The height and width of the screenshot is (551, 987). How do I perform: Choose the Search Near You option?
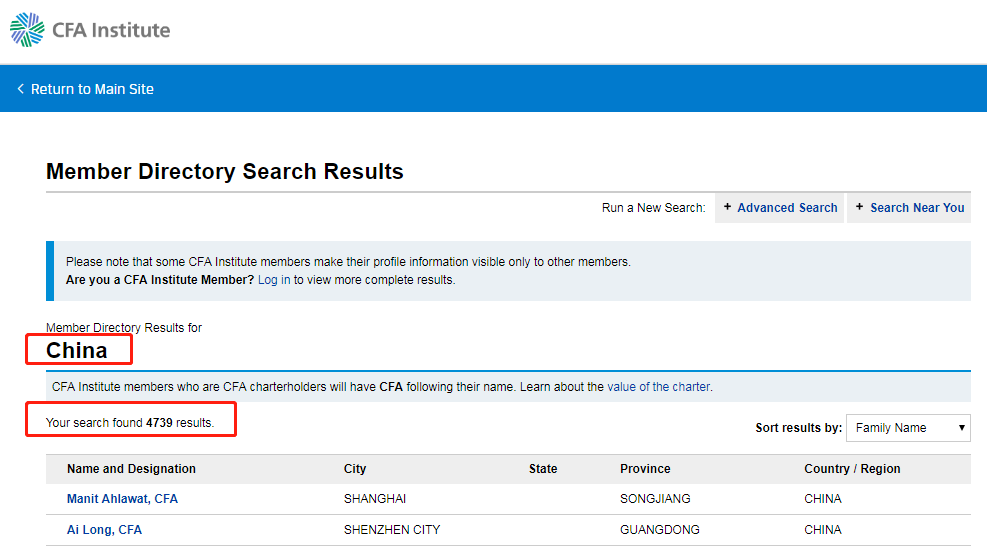tap(917, 208)
